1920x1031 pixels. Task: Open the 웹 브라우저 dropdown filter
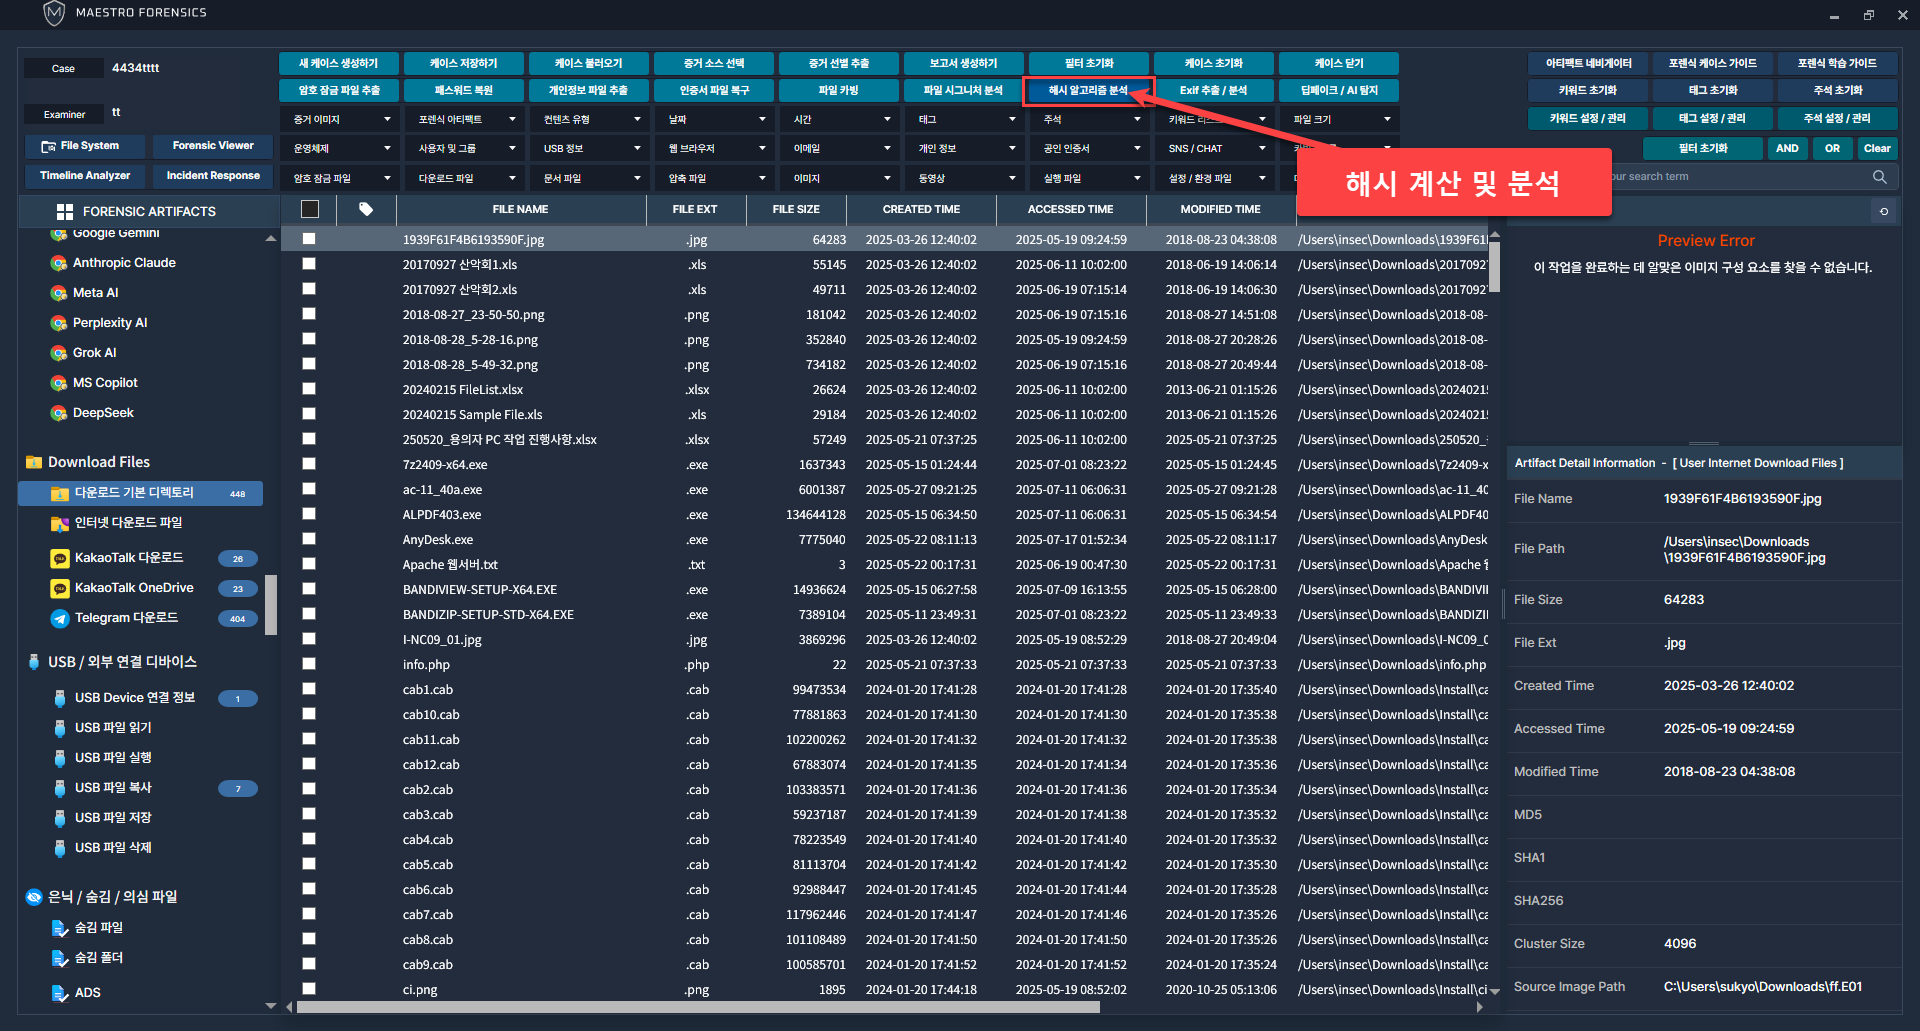click(716, 148)
